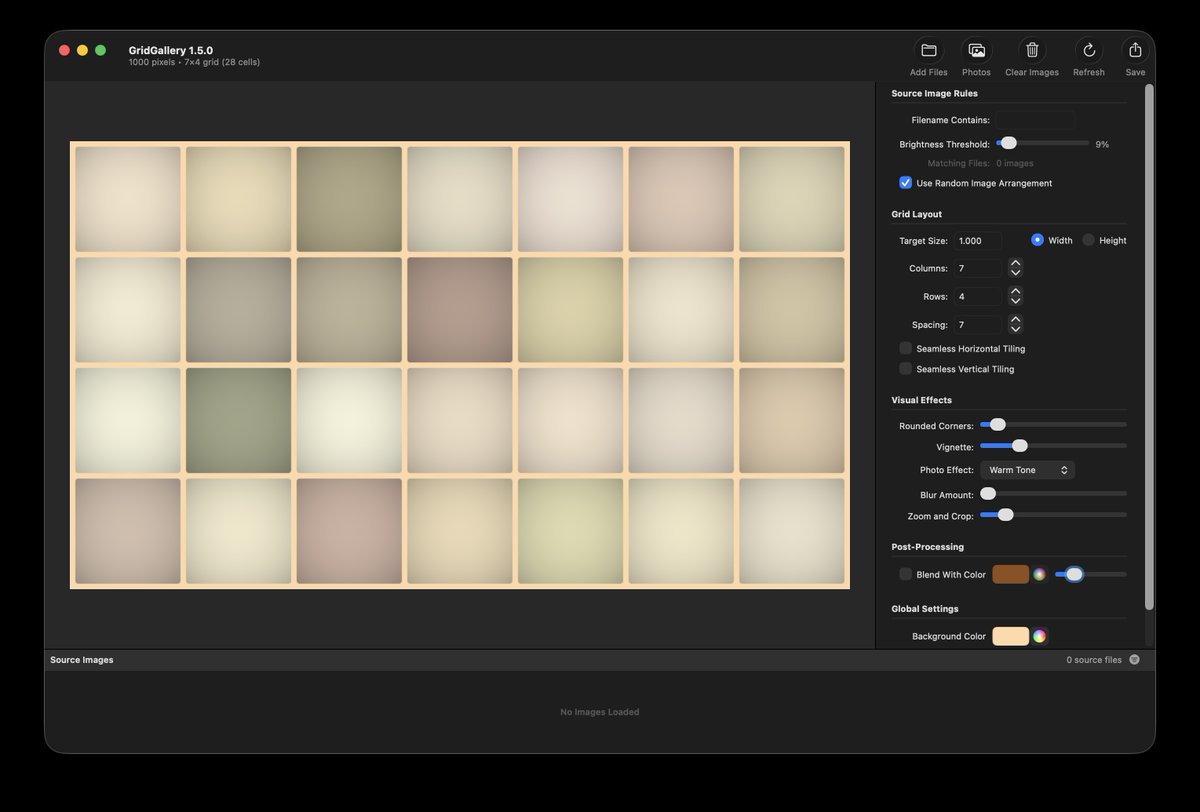Select the Width radio button
Viewport: 1200px width, 812px height.
point(1037,240)
